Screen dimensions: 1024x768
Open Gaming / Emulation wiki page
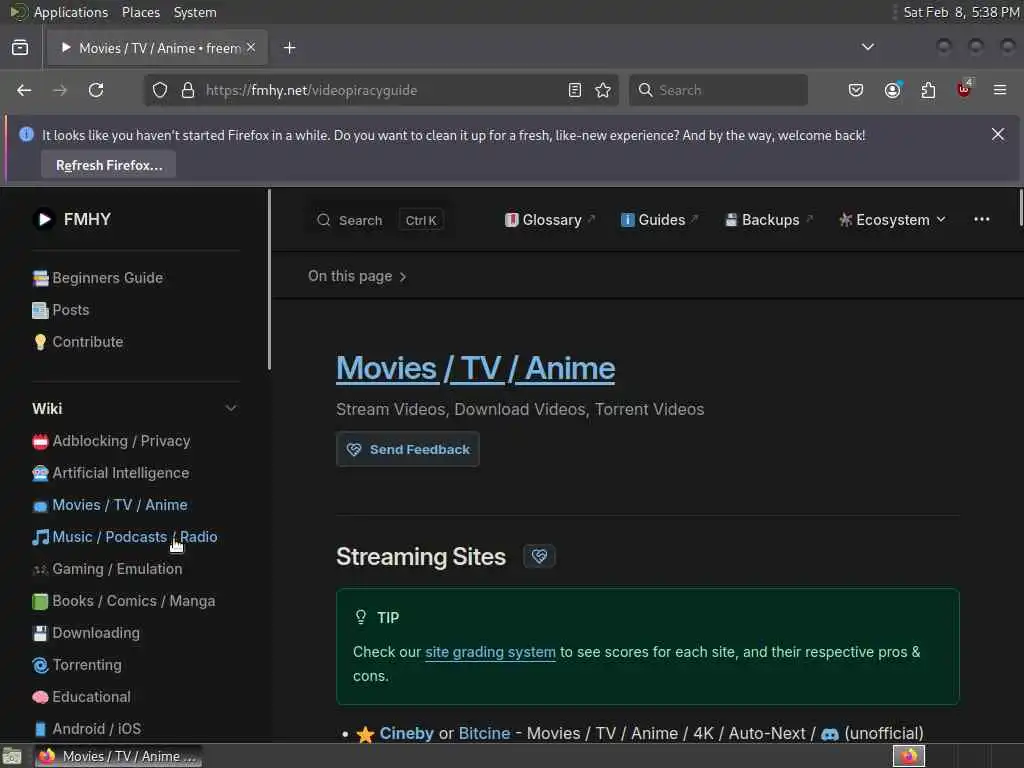point(108,569)
